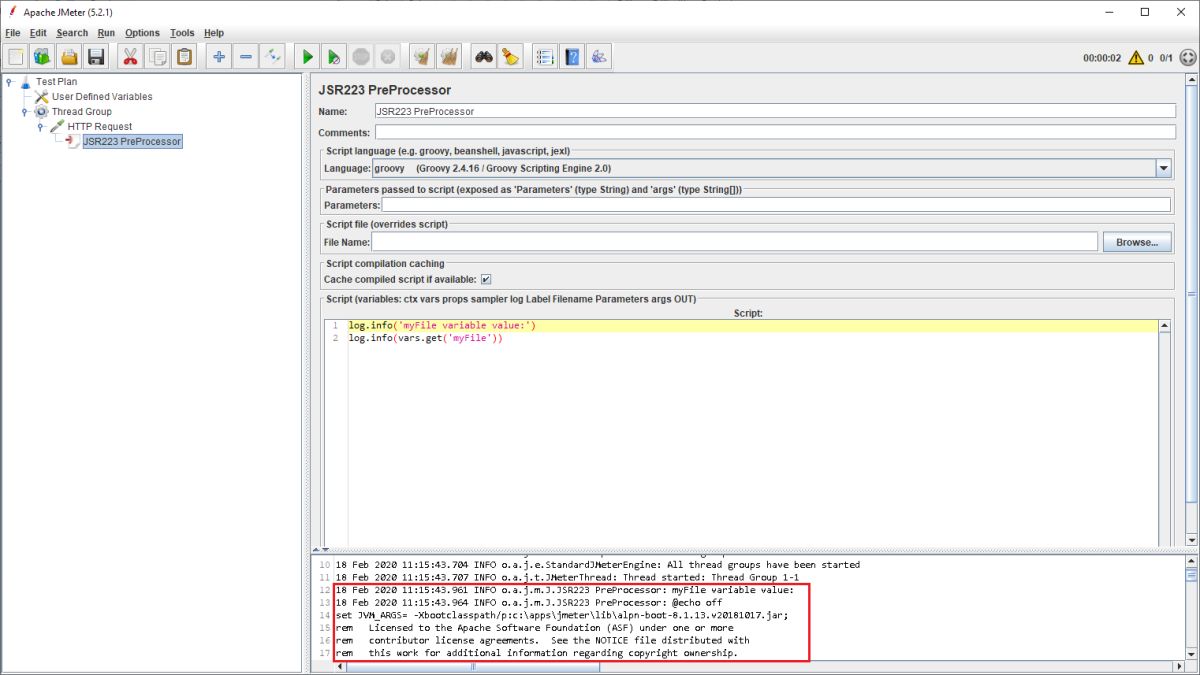Save the test plan with floppy icon
The image size is (1200, 675).
[x=96, y=57]
